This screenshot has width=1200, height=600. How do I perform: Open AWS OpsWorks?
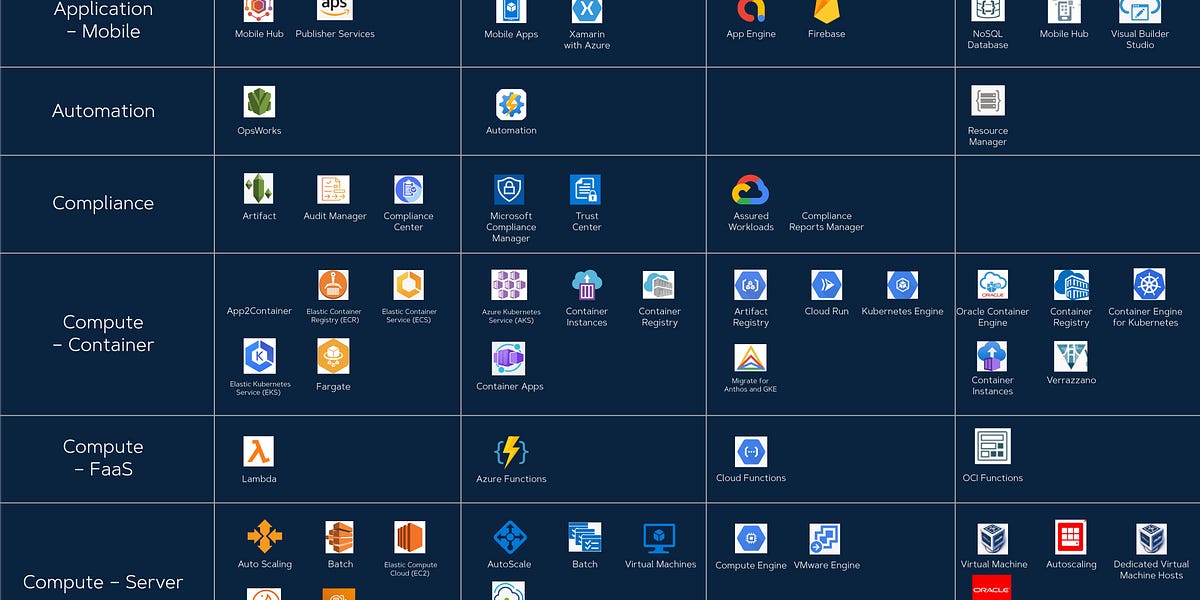pyautogui.click(x=259, y=104)
